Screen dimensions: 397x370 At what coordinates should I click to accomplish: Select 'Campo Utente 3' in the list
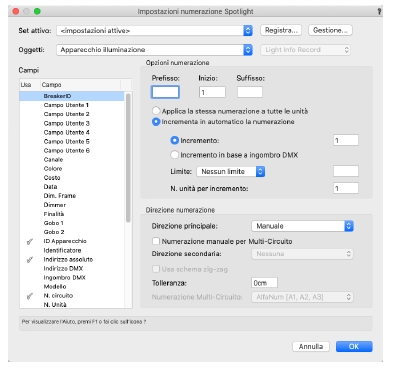(72, 123)
